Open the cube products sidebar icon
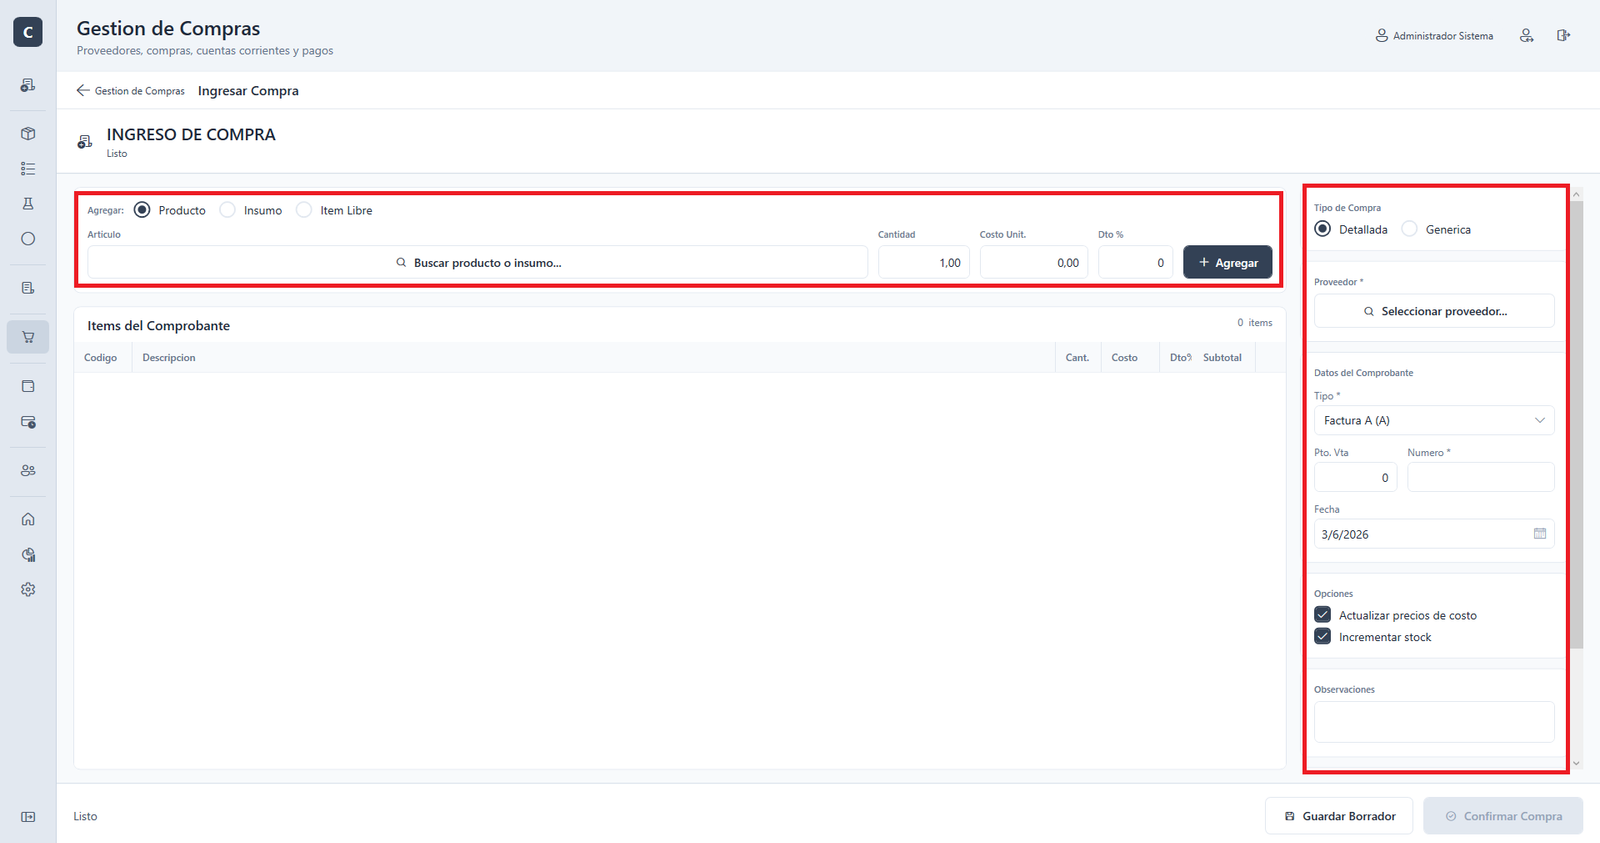Image resolution: width=1600 pixels, height=843 pixels. [28, 134]
